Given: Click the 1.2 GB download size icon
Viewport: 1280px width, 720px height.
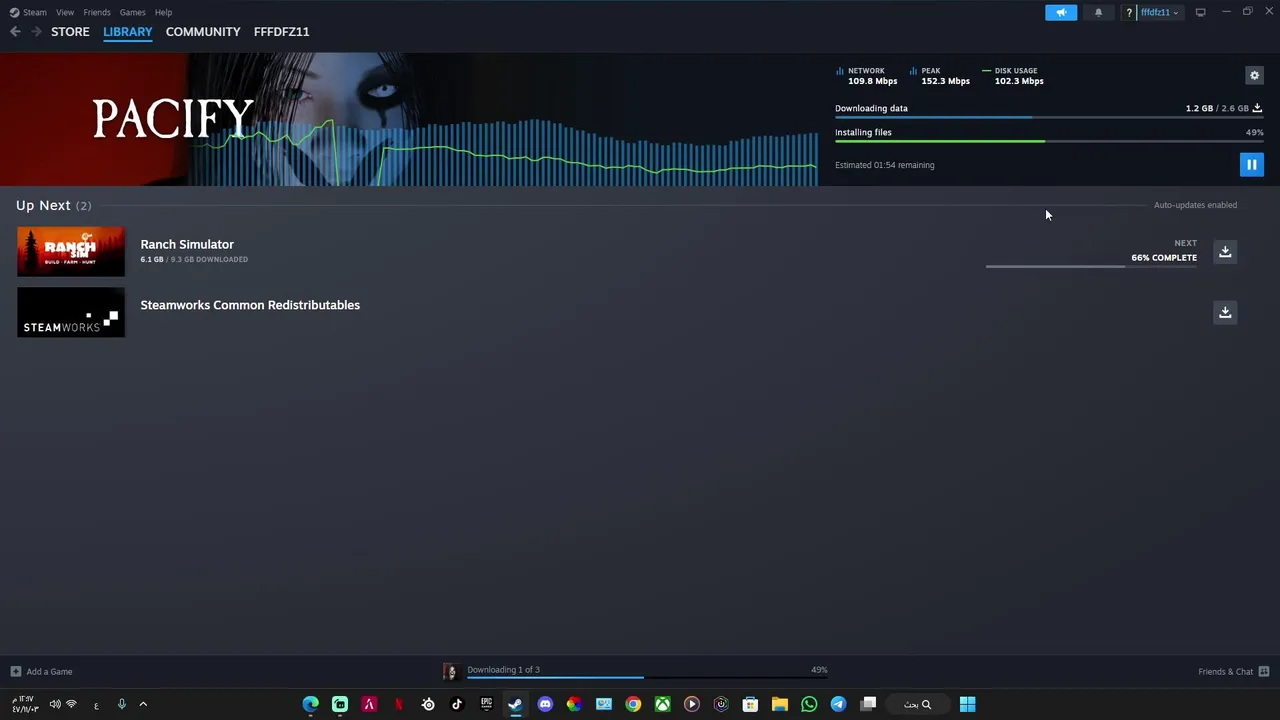Looking at the screenshot, I should 1257,108.
